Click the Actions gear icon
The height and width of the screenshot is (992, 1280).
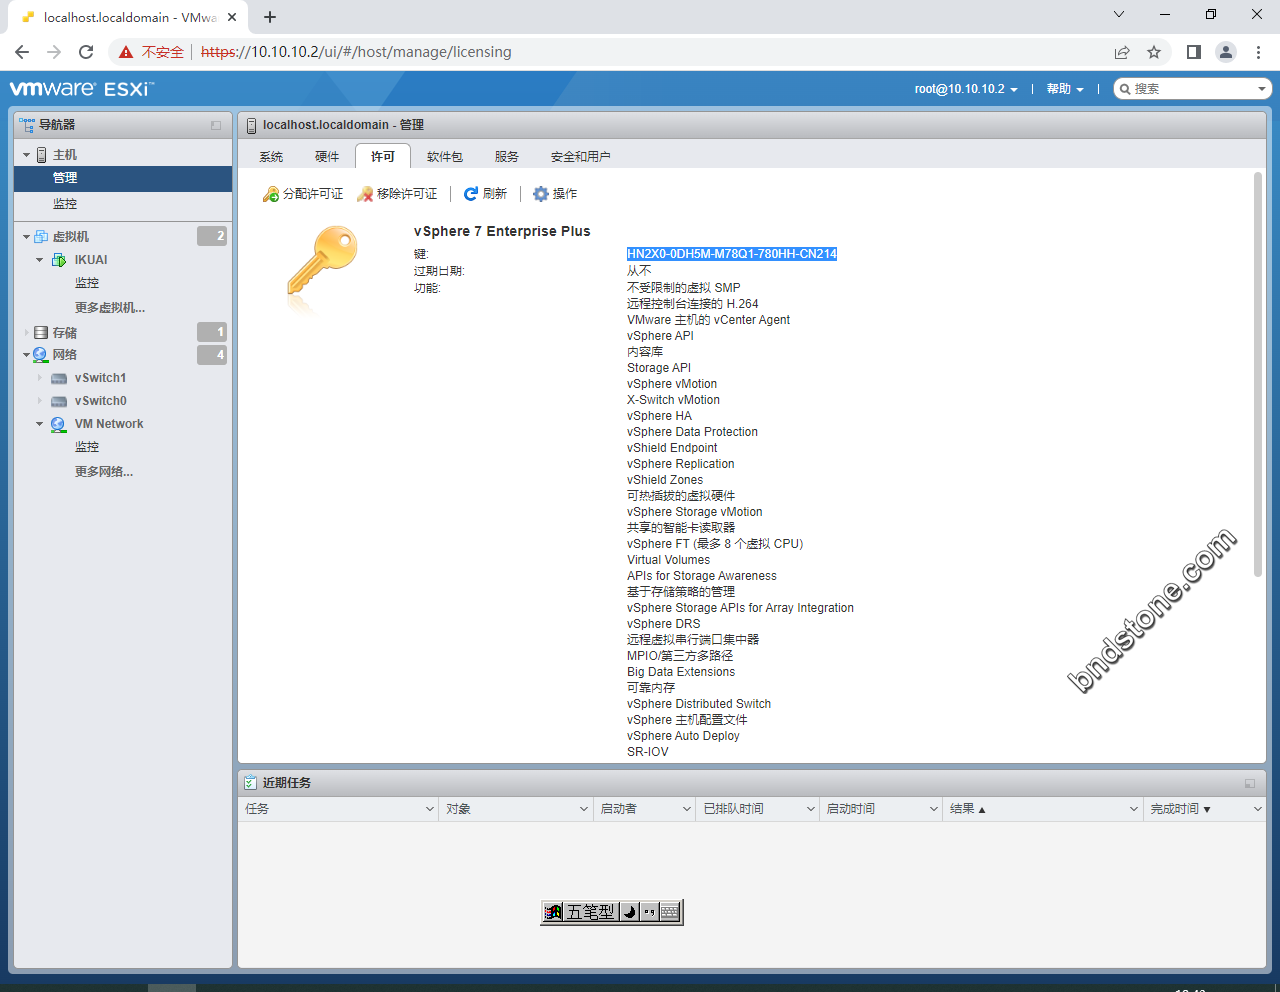coord(541,194)
